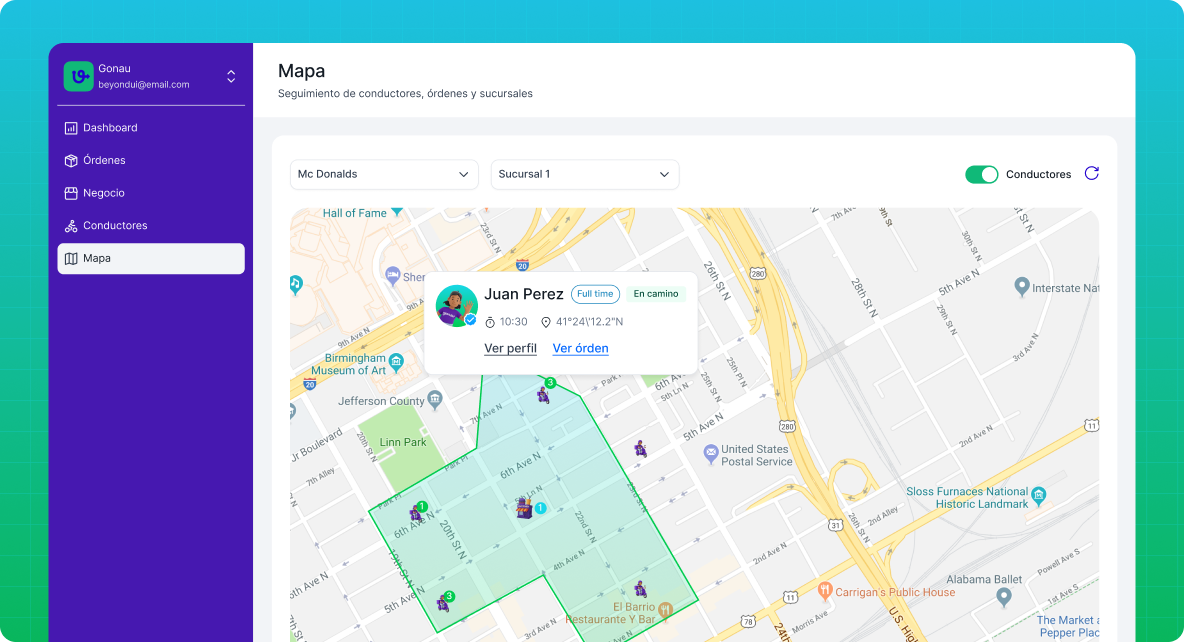
Task: Select the driver marker near United States Postal Service
Action: coord(641,449)
